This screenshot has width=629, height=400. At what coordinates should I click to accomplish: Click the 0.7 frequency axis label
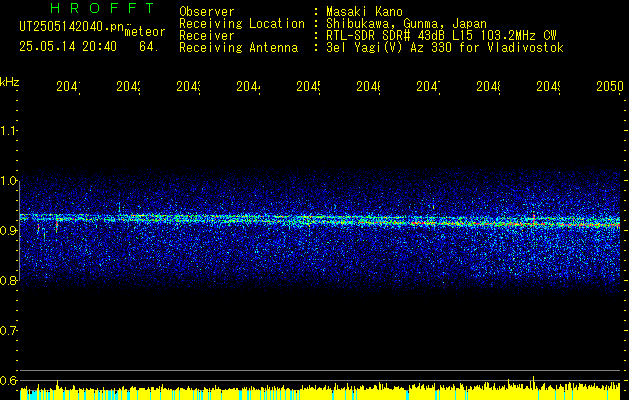8,331
